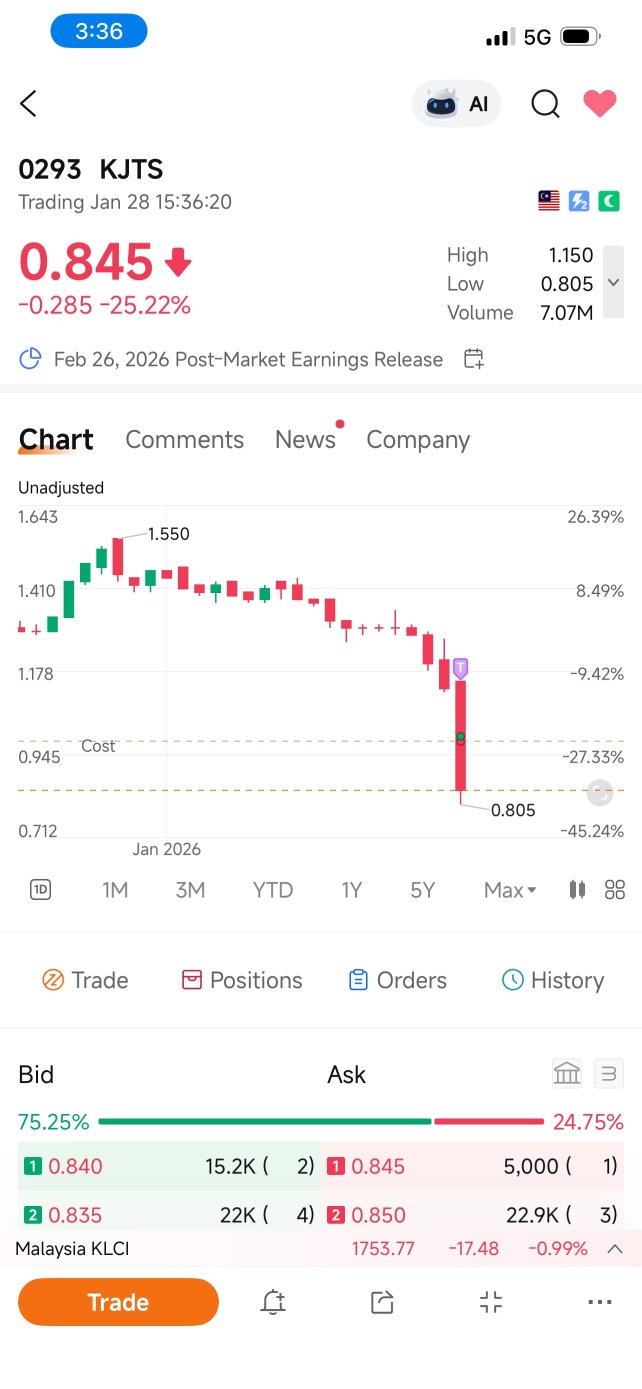Open the four-square chart layout icon
The image size is (642, 1389).
coord(615,889)
